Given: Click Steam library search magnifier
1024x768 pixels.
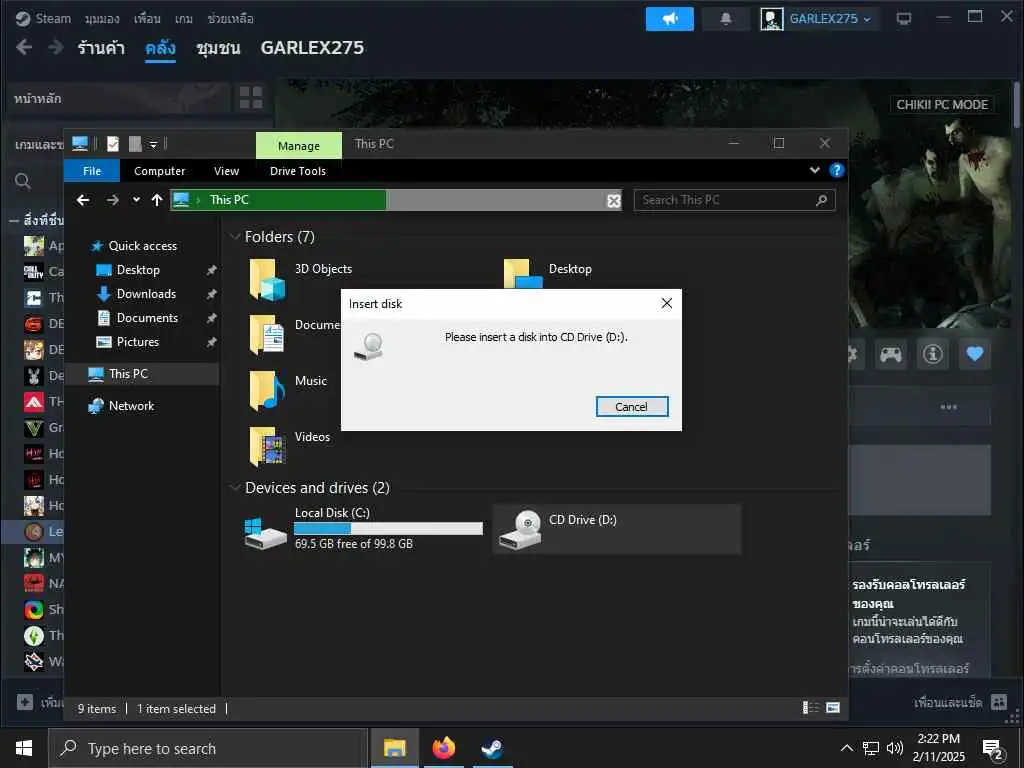Looking at the screenshot, I should (x=23, y=181).
